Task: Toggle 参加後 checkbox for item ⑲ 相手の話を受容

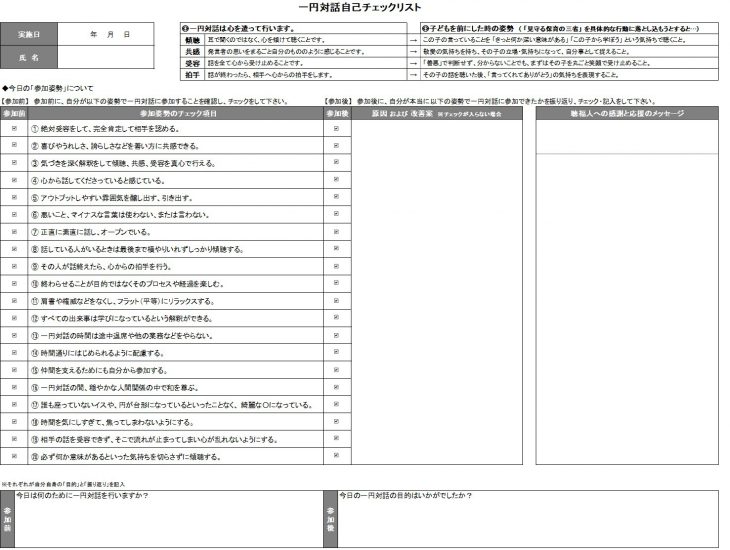Action: click(337, 438)
